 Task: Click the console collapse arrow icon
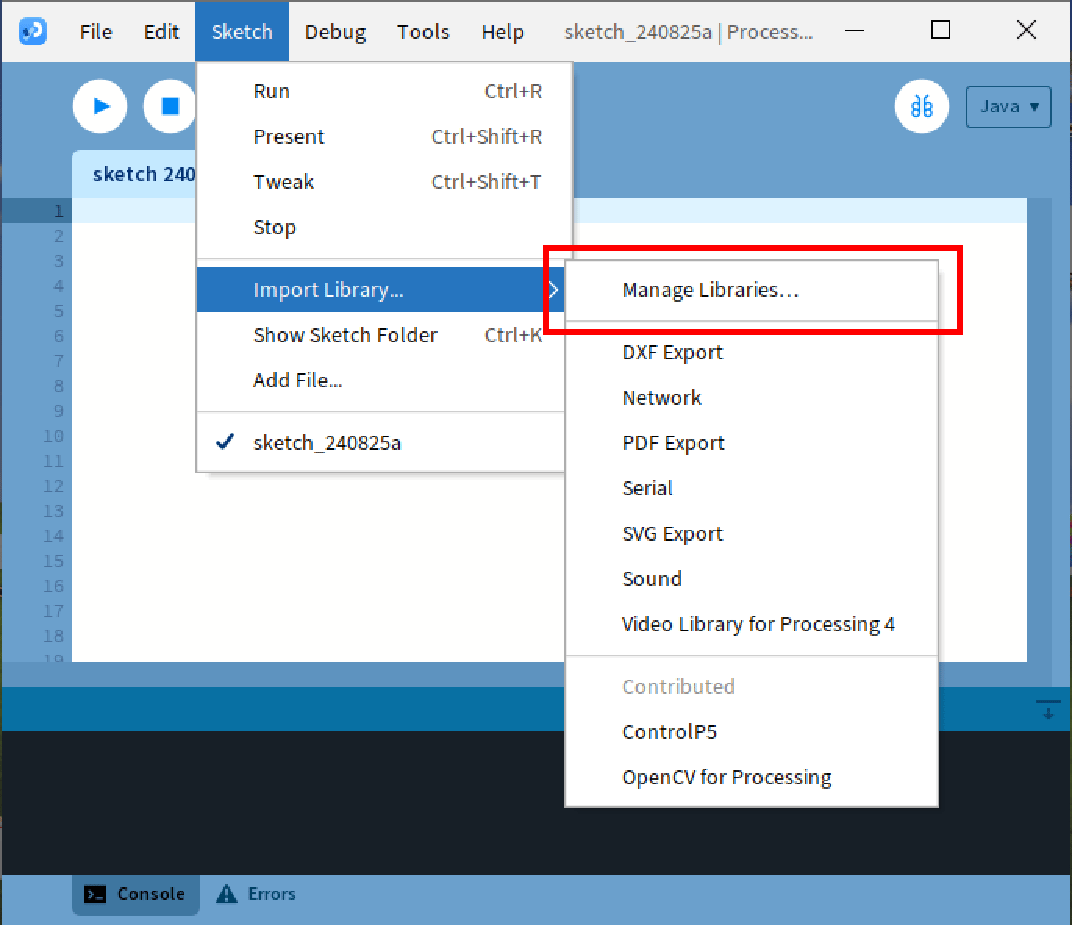[x=1048, y=709]
